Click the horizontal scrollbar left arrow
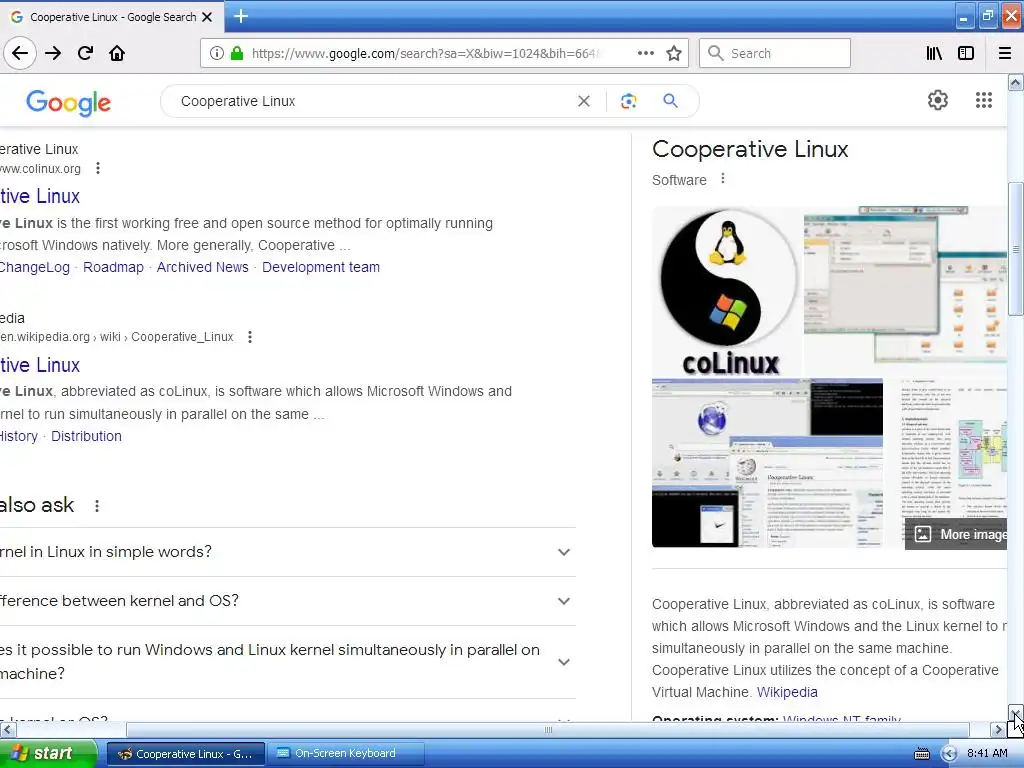Screen dimensions: 1024x768 click(8, 729)
